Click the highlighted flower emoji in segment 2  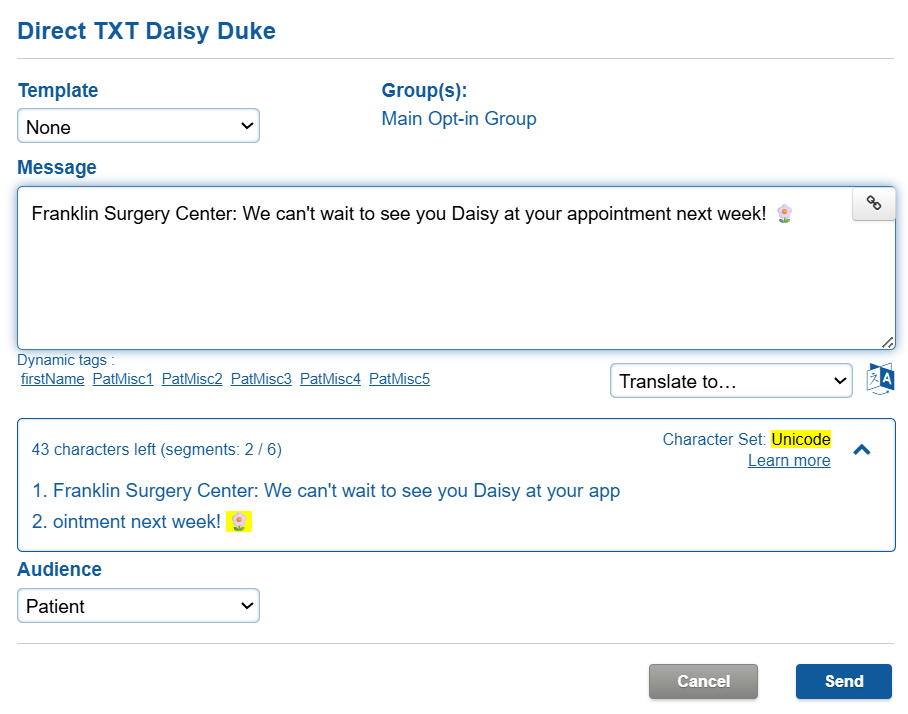coord(239,522)
